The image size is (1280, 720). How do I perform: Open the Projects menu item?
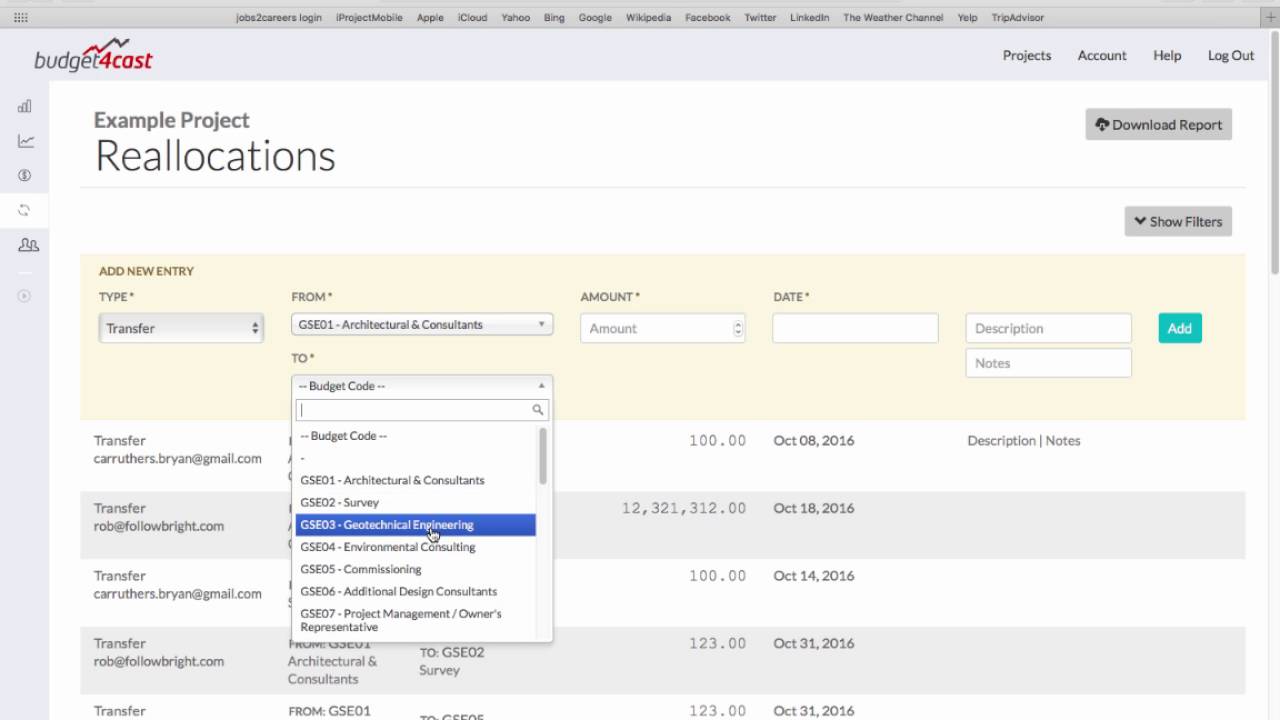click(1026, 56)
